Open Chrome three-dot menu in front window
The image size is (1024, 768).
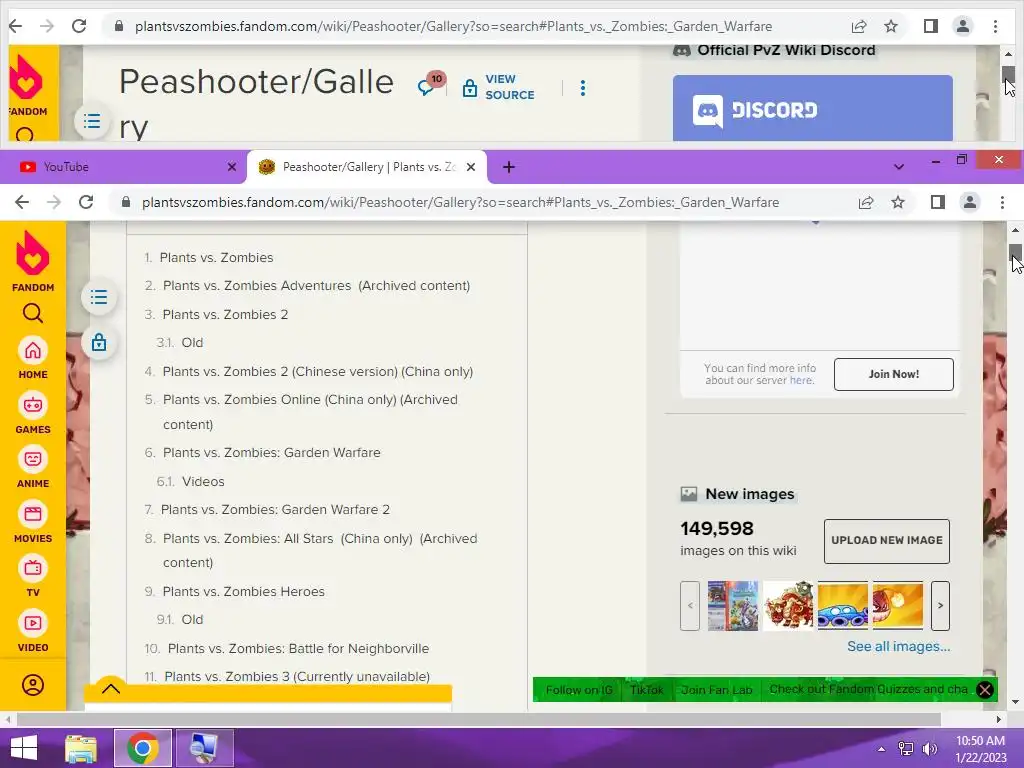click(1002, 202)
